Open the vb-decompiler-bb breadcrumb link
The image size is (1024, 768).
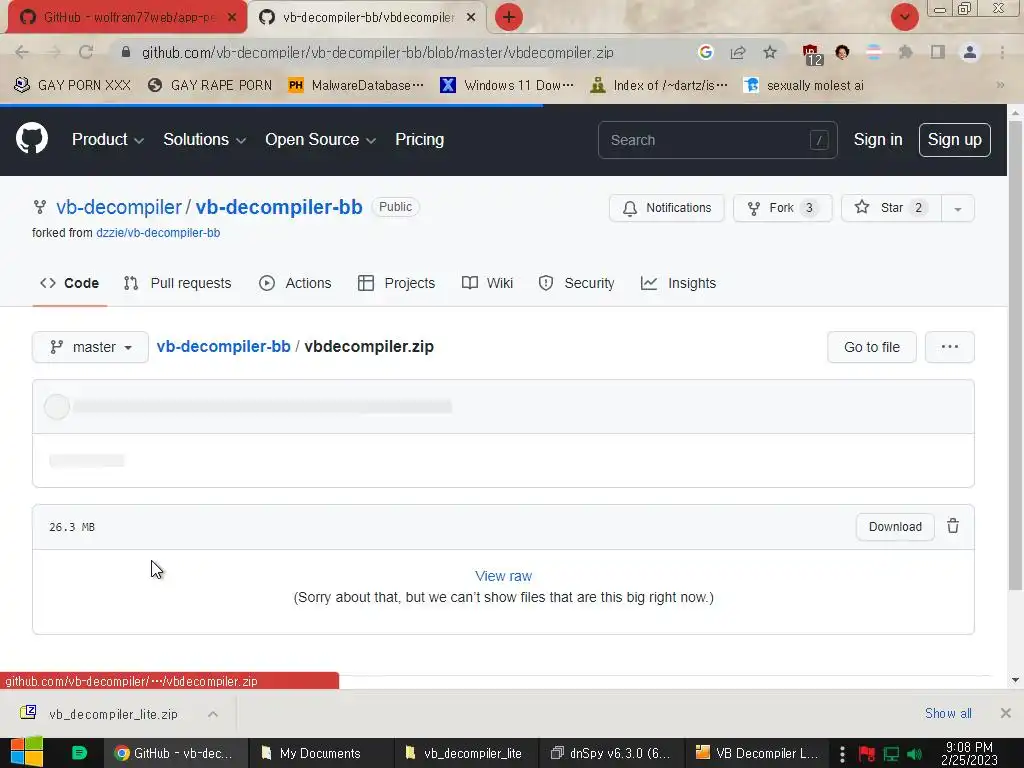(223, 346)
